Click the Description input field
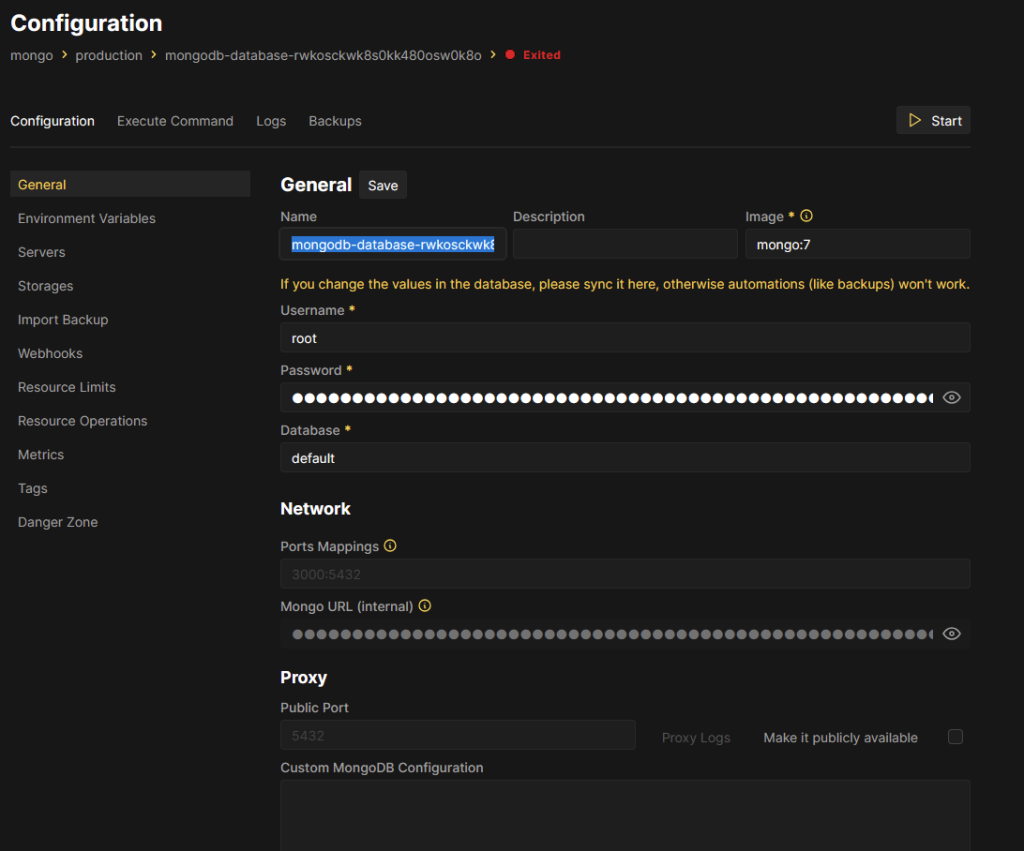Viewport: 1024px width, 851px height. (x=625, y=244)
